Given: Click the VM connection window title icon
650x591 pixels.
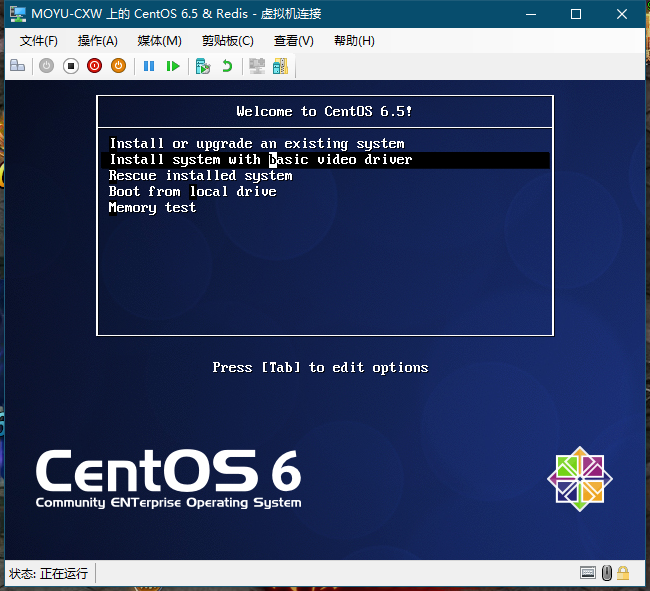Looking at the screenshot, I should (18, 14).
